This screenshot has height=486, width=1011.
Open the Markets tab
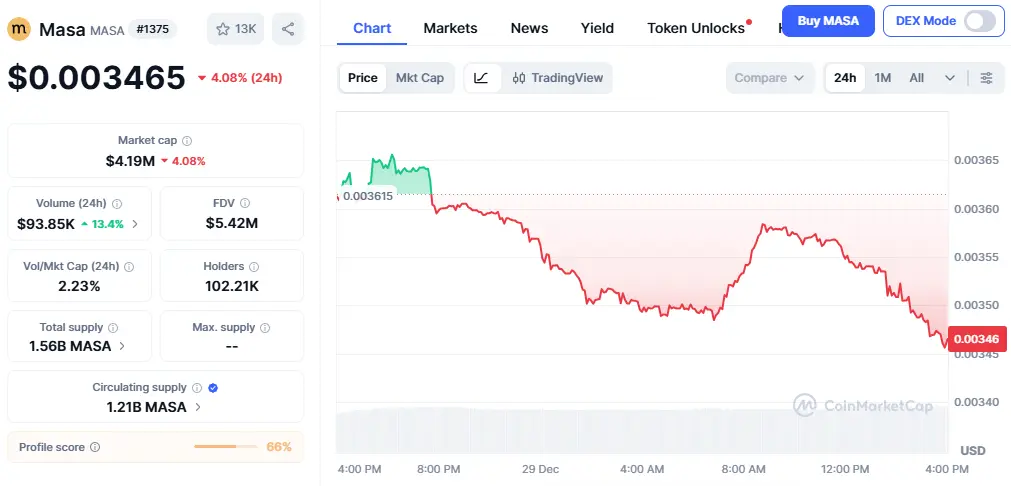(x=451, y=28)
